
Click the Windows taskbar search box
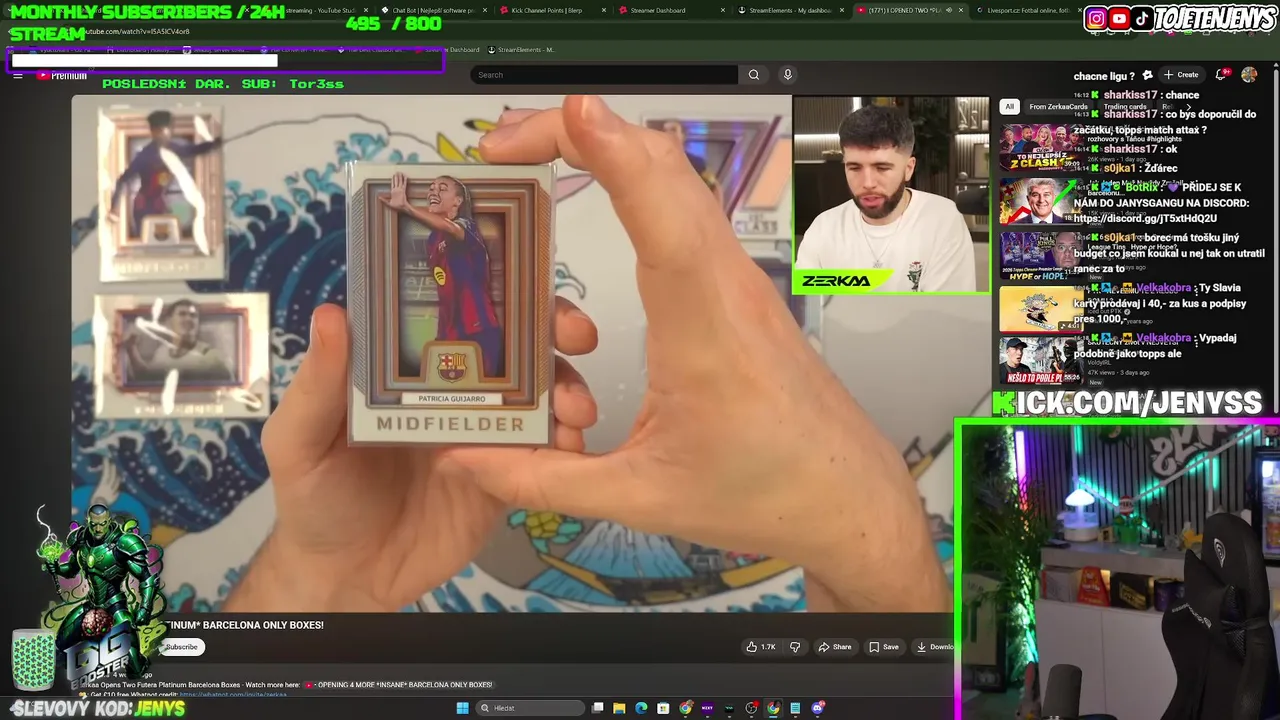click(x=530, y=708)
